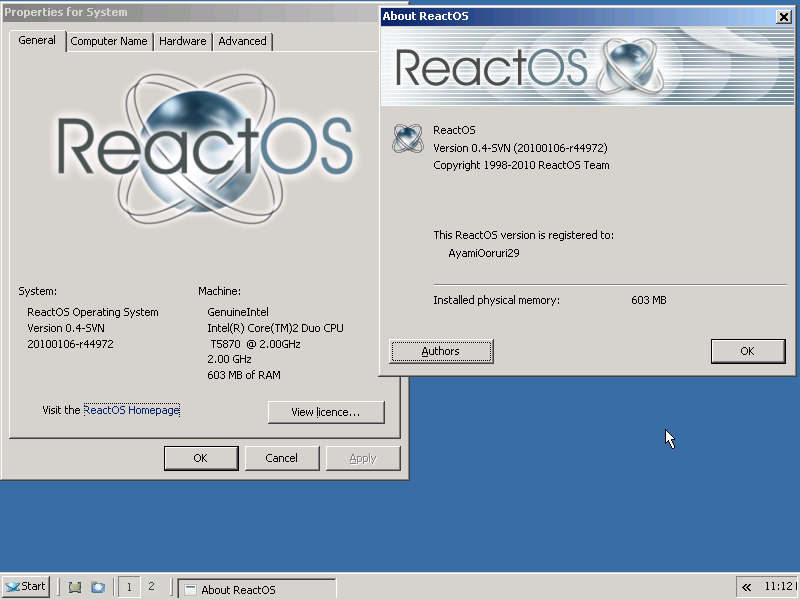The image size is (800, 600).
Task: Expand hidden tray icons with the chevron
Action: (x=745, y=588)
